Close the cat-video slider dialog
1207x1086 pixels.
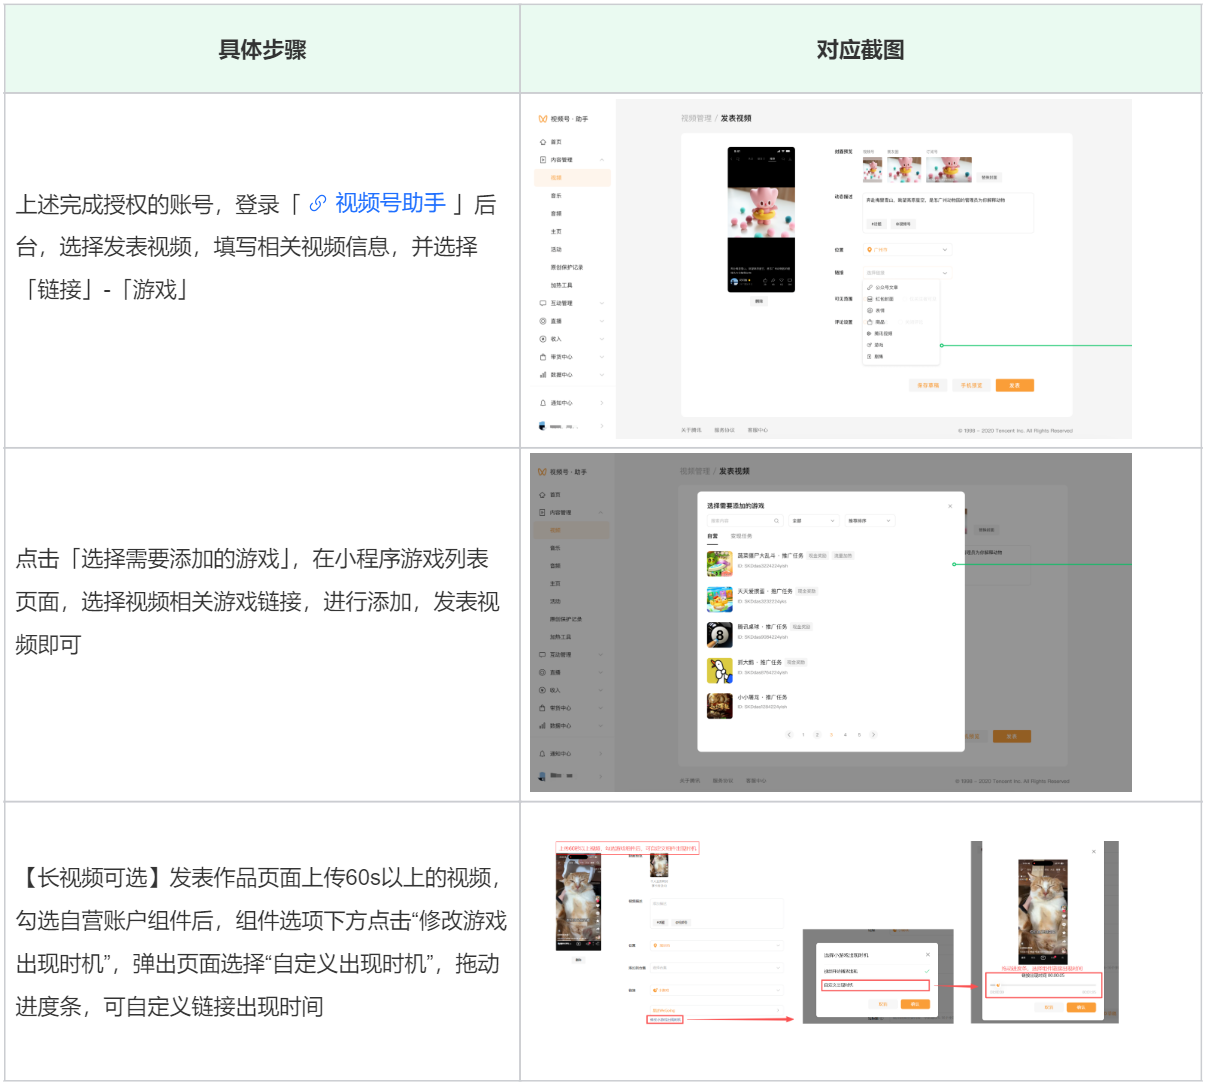(1094, 851)
